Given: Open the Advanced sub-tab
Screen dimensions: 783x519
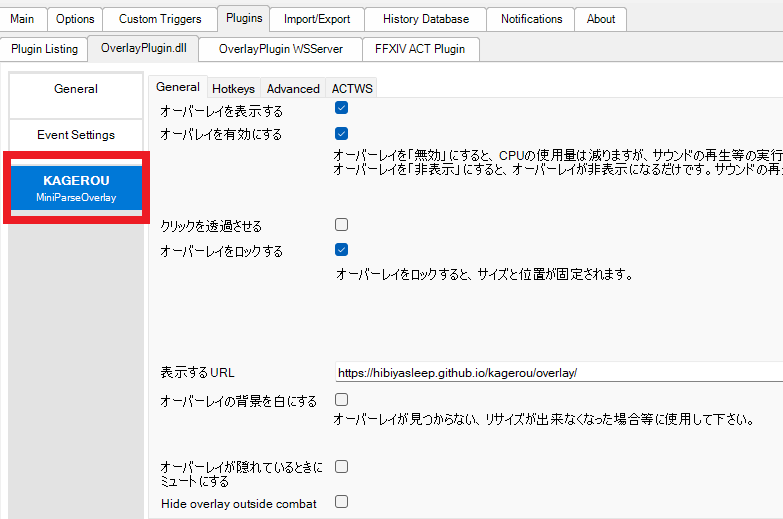Looking at the screenshot, I should point(293,89).
